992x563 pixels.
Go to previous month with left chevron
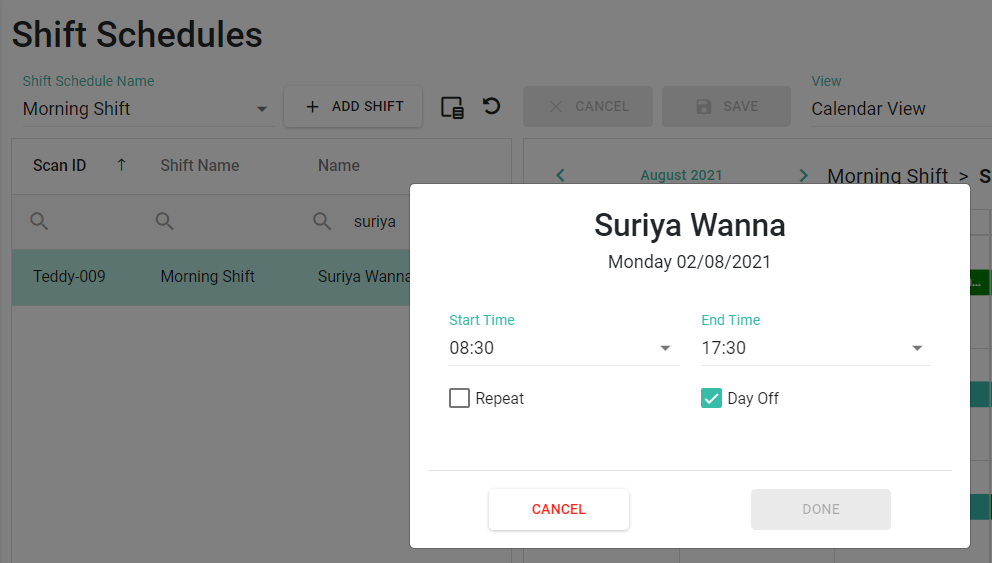click(x=560, y=175)
